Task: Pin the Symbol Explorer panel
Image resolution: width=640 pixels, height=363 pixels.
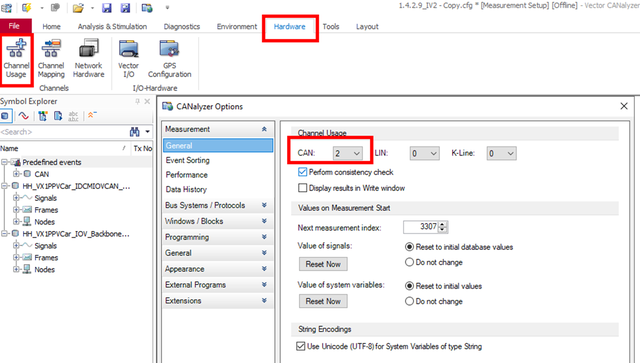Action: pyautogui.click(x=138, y=101)
